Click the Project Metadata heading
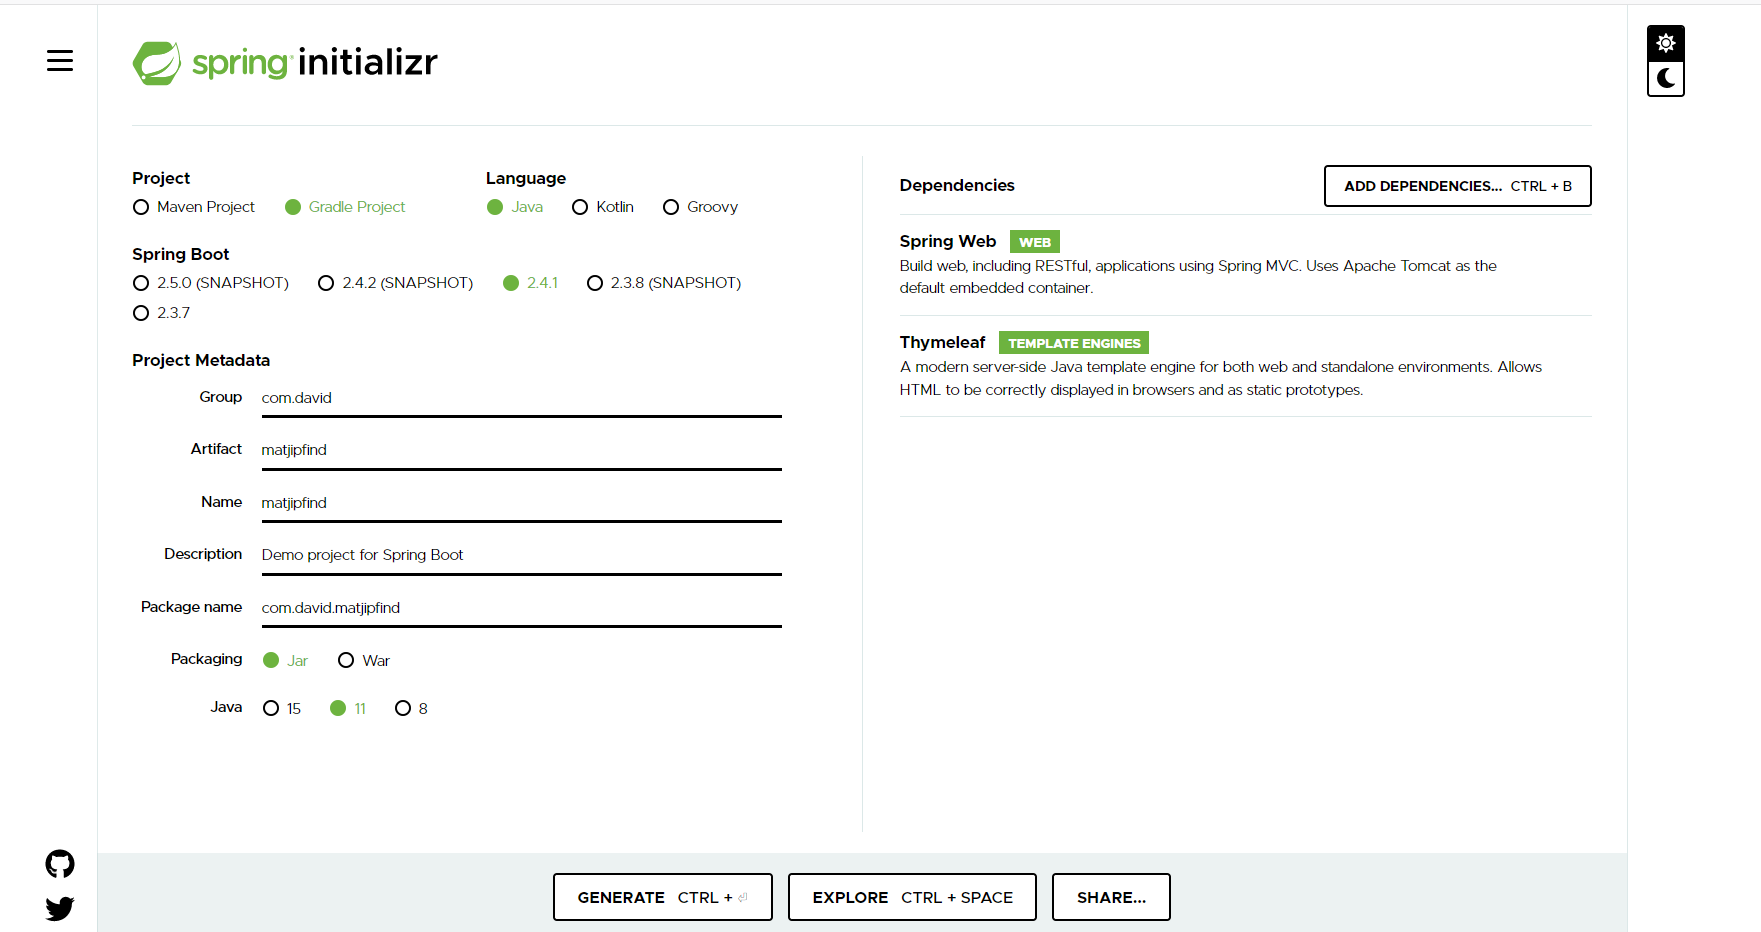Viewport: 1761px width, 932px height. 201,360
